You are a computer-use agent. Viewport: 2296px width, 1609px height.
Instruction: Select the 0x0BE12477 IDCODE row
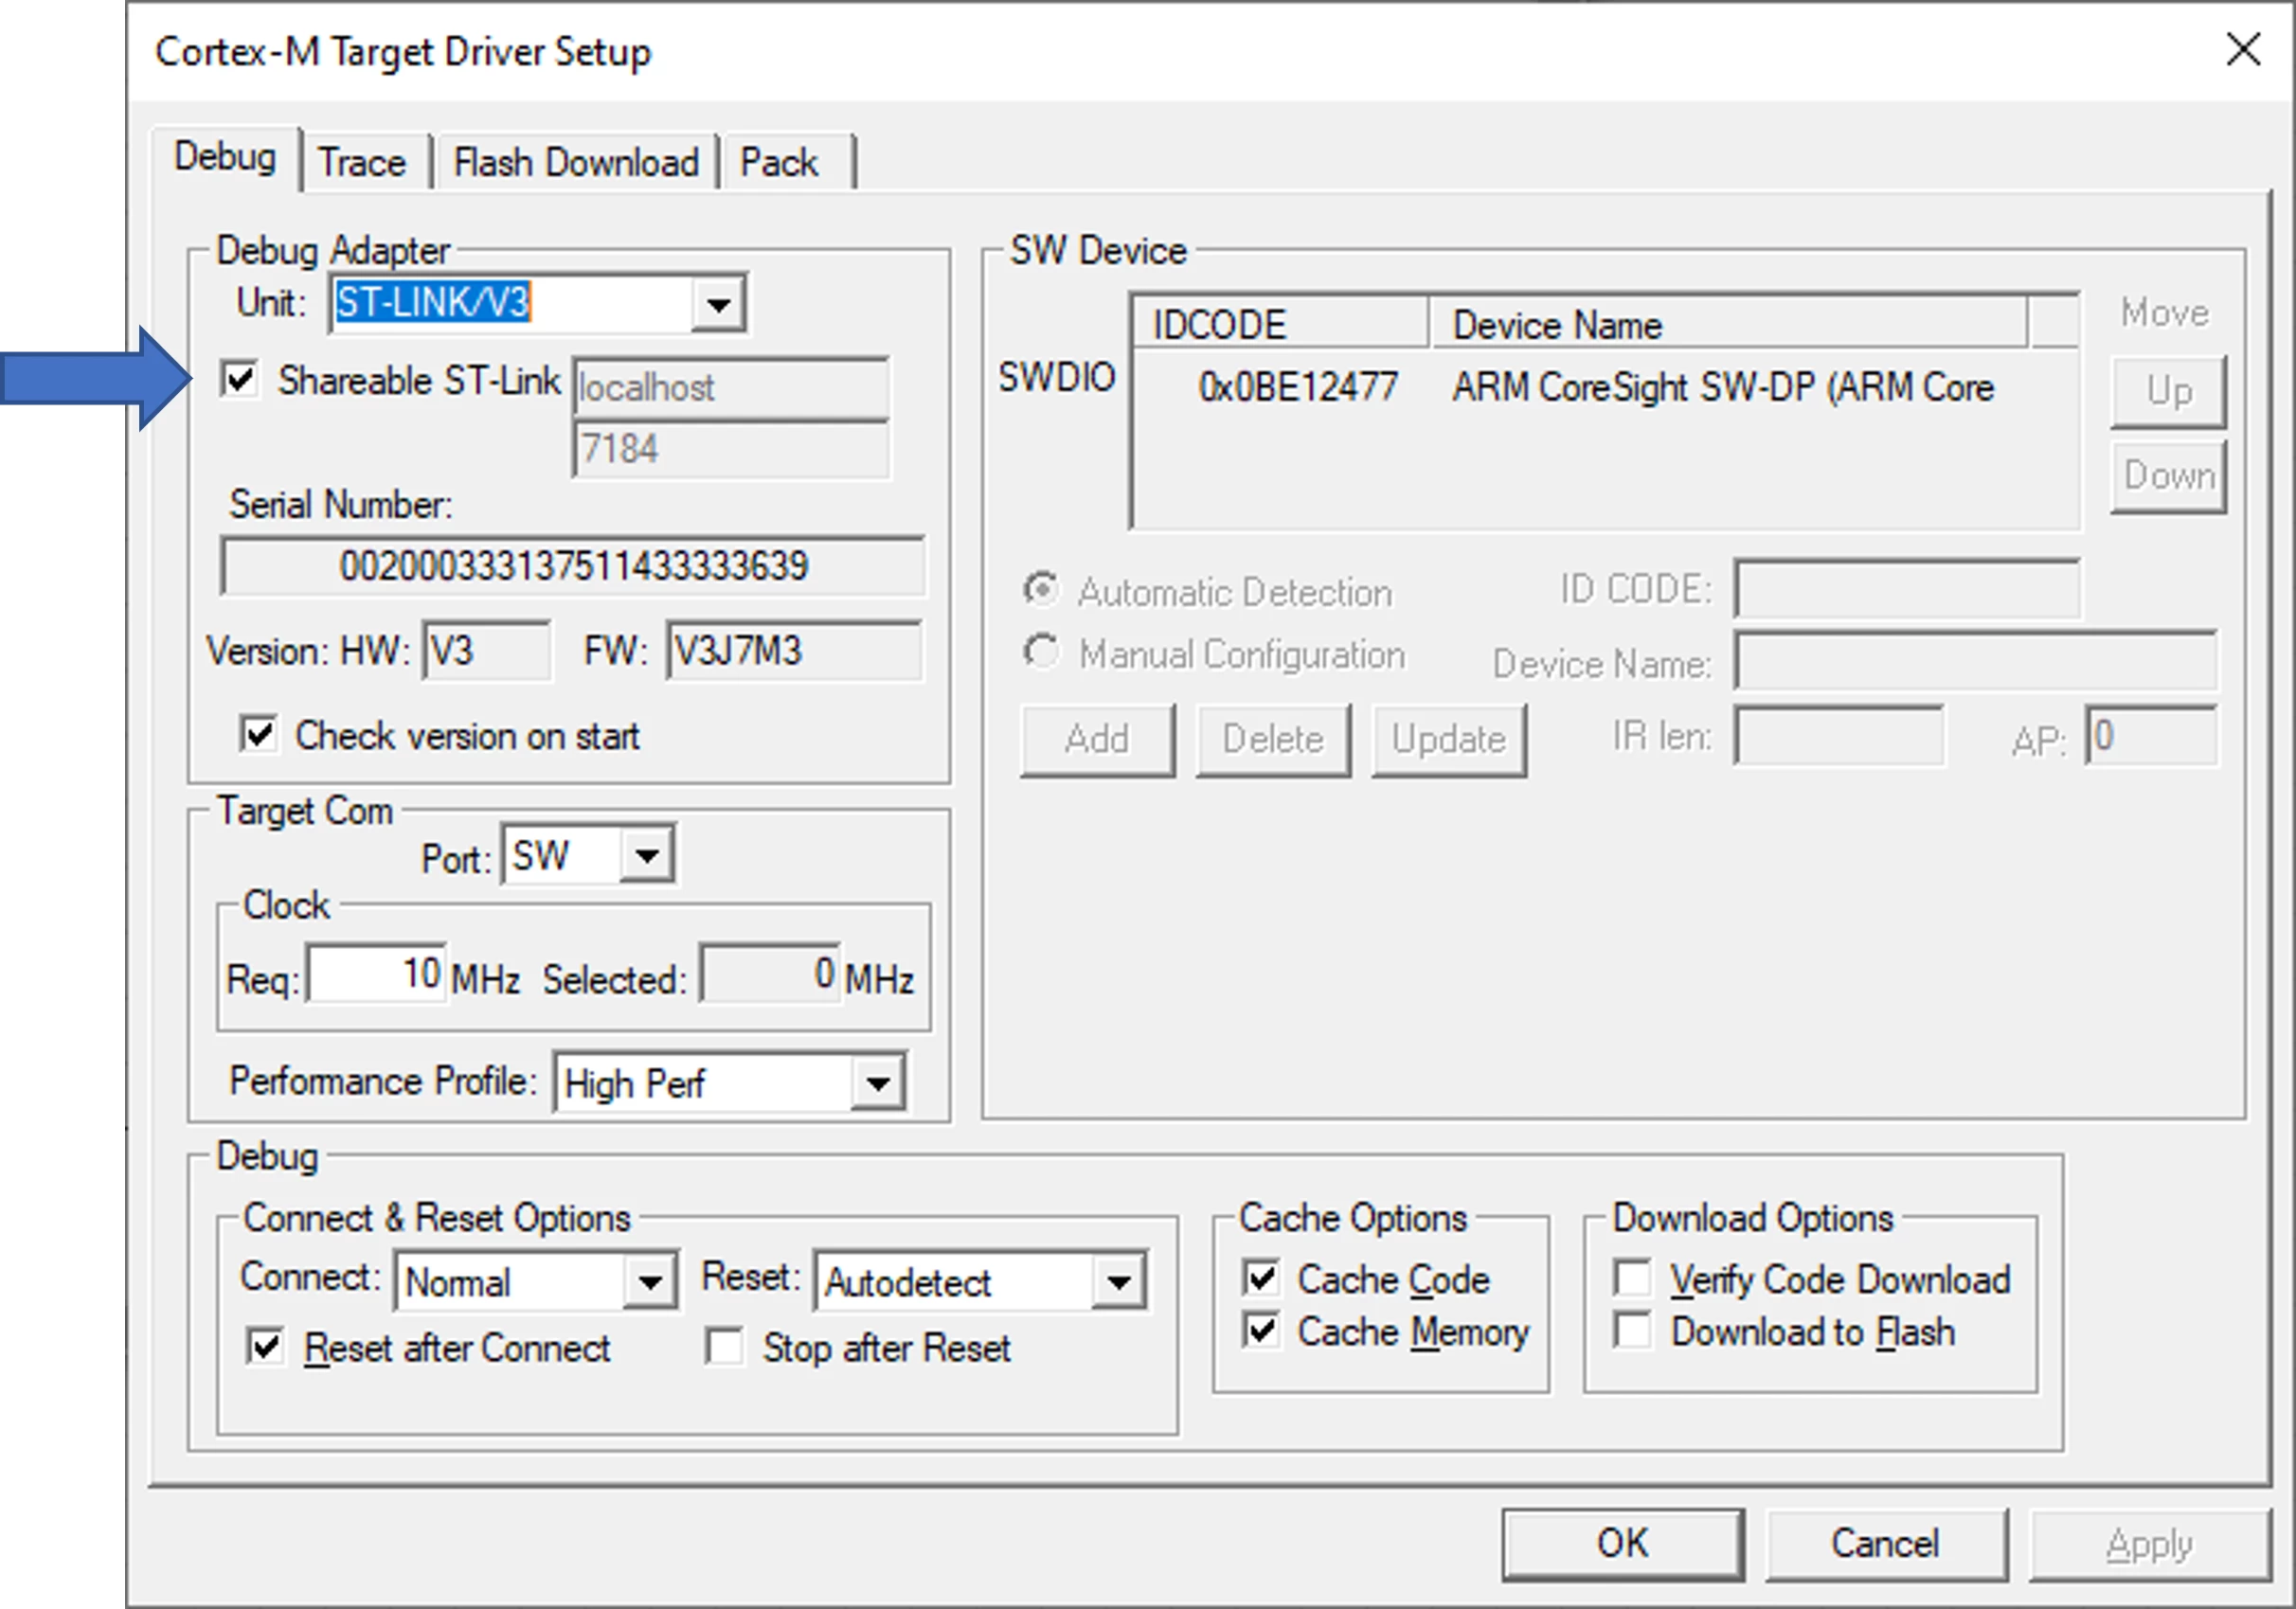click(x=1298, y=387)
